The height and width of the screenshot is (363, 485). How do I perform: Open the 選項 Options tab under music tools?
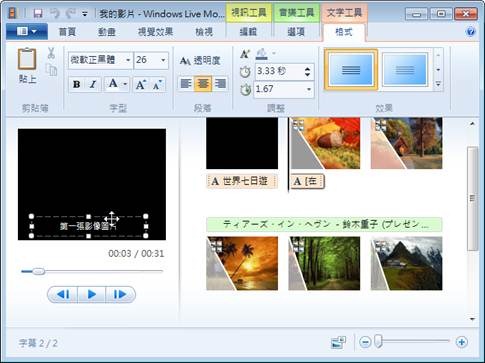[296, 32]
